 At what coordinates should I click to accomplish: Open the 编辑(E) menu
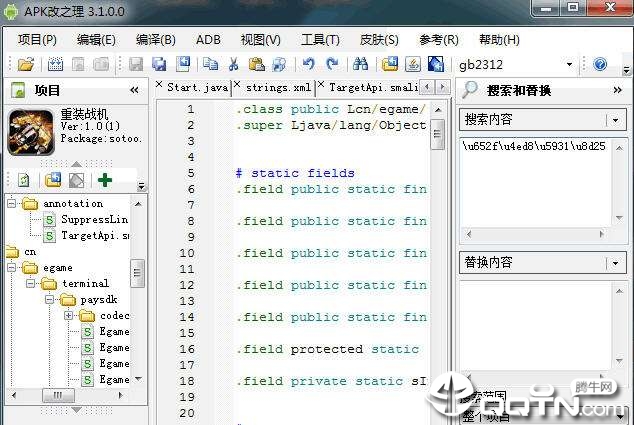(x=96, y=40)
